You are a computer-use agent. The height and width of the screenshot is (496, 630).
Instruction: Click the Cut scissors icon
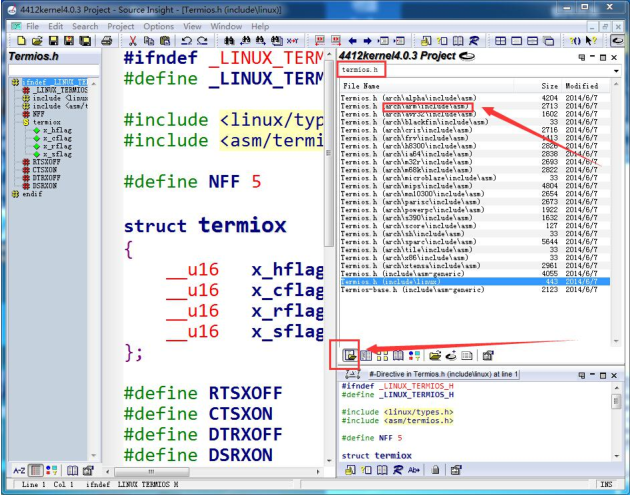coord(133,41)
